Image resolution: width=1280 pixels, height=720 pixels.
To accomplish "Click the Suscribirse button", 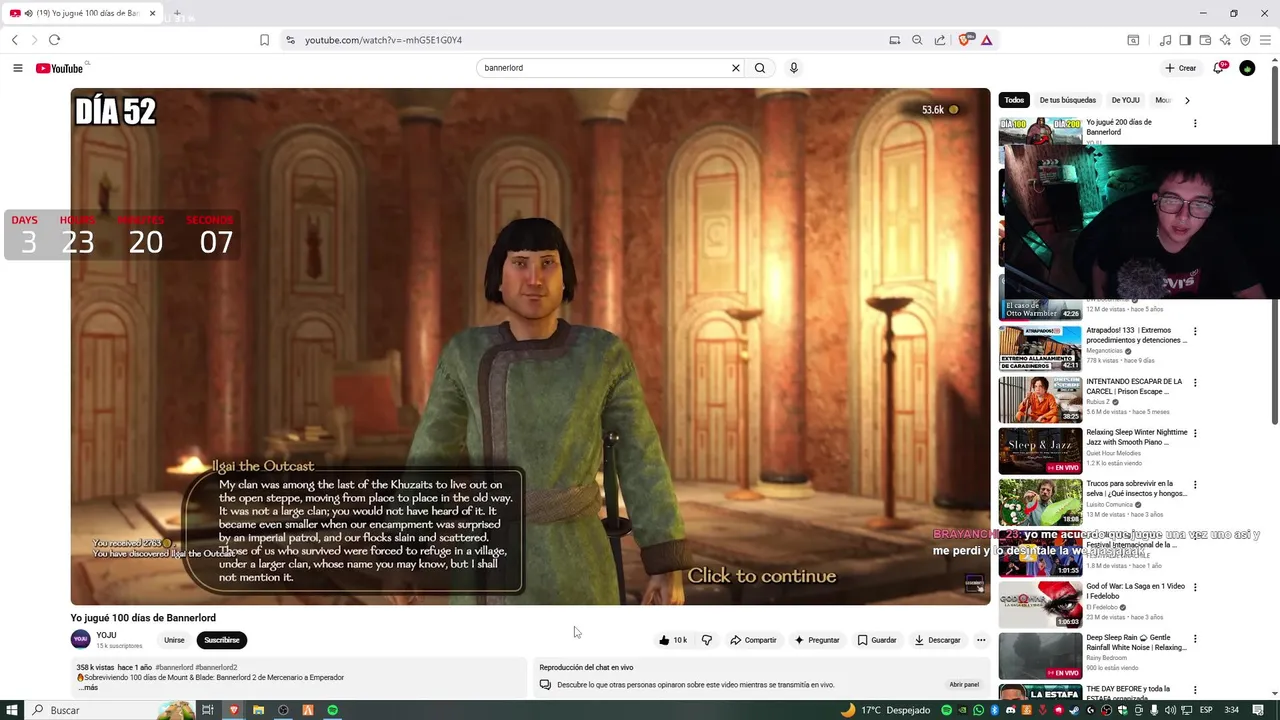I will pyautogui.click(x=222, y=640).
